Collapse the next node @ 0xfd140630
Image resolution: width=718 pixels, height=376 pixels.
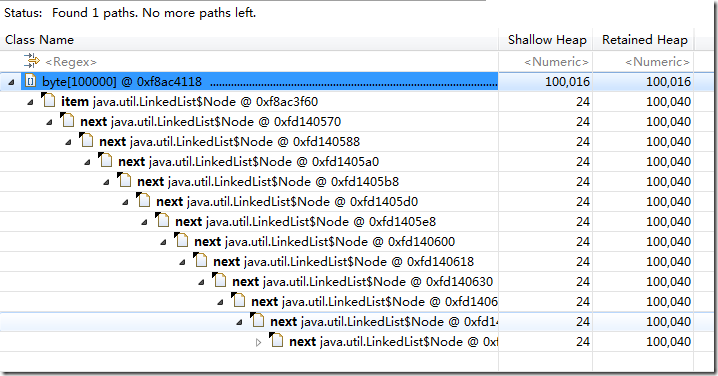click(201, 282)
